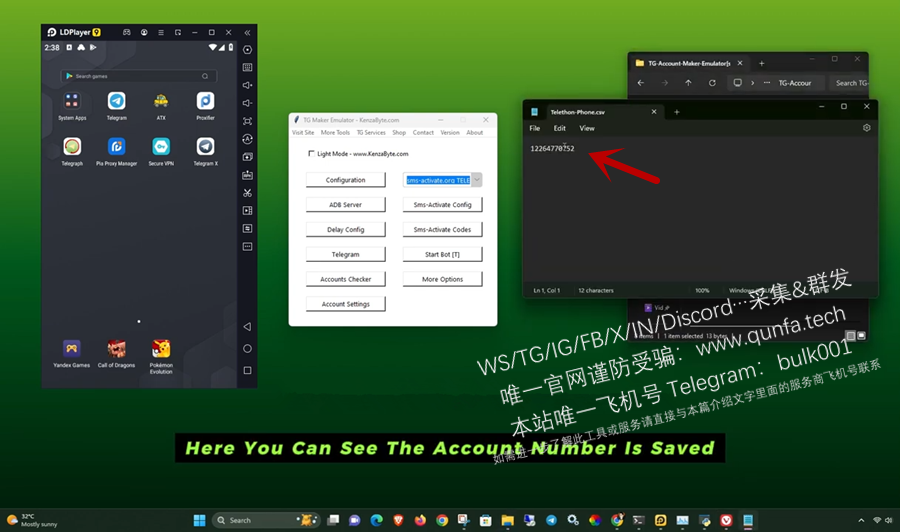Open LDPlayer hamburger menu in title bar
This screenshot has width=900, height=532.
pyautogui.click(x=161, y=33)
